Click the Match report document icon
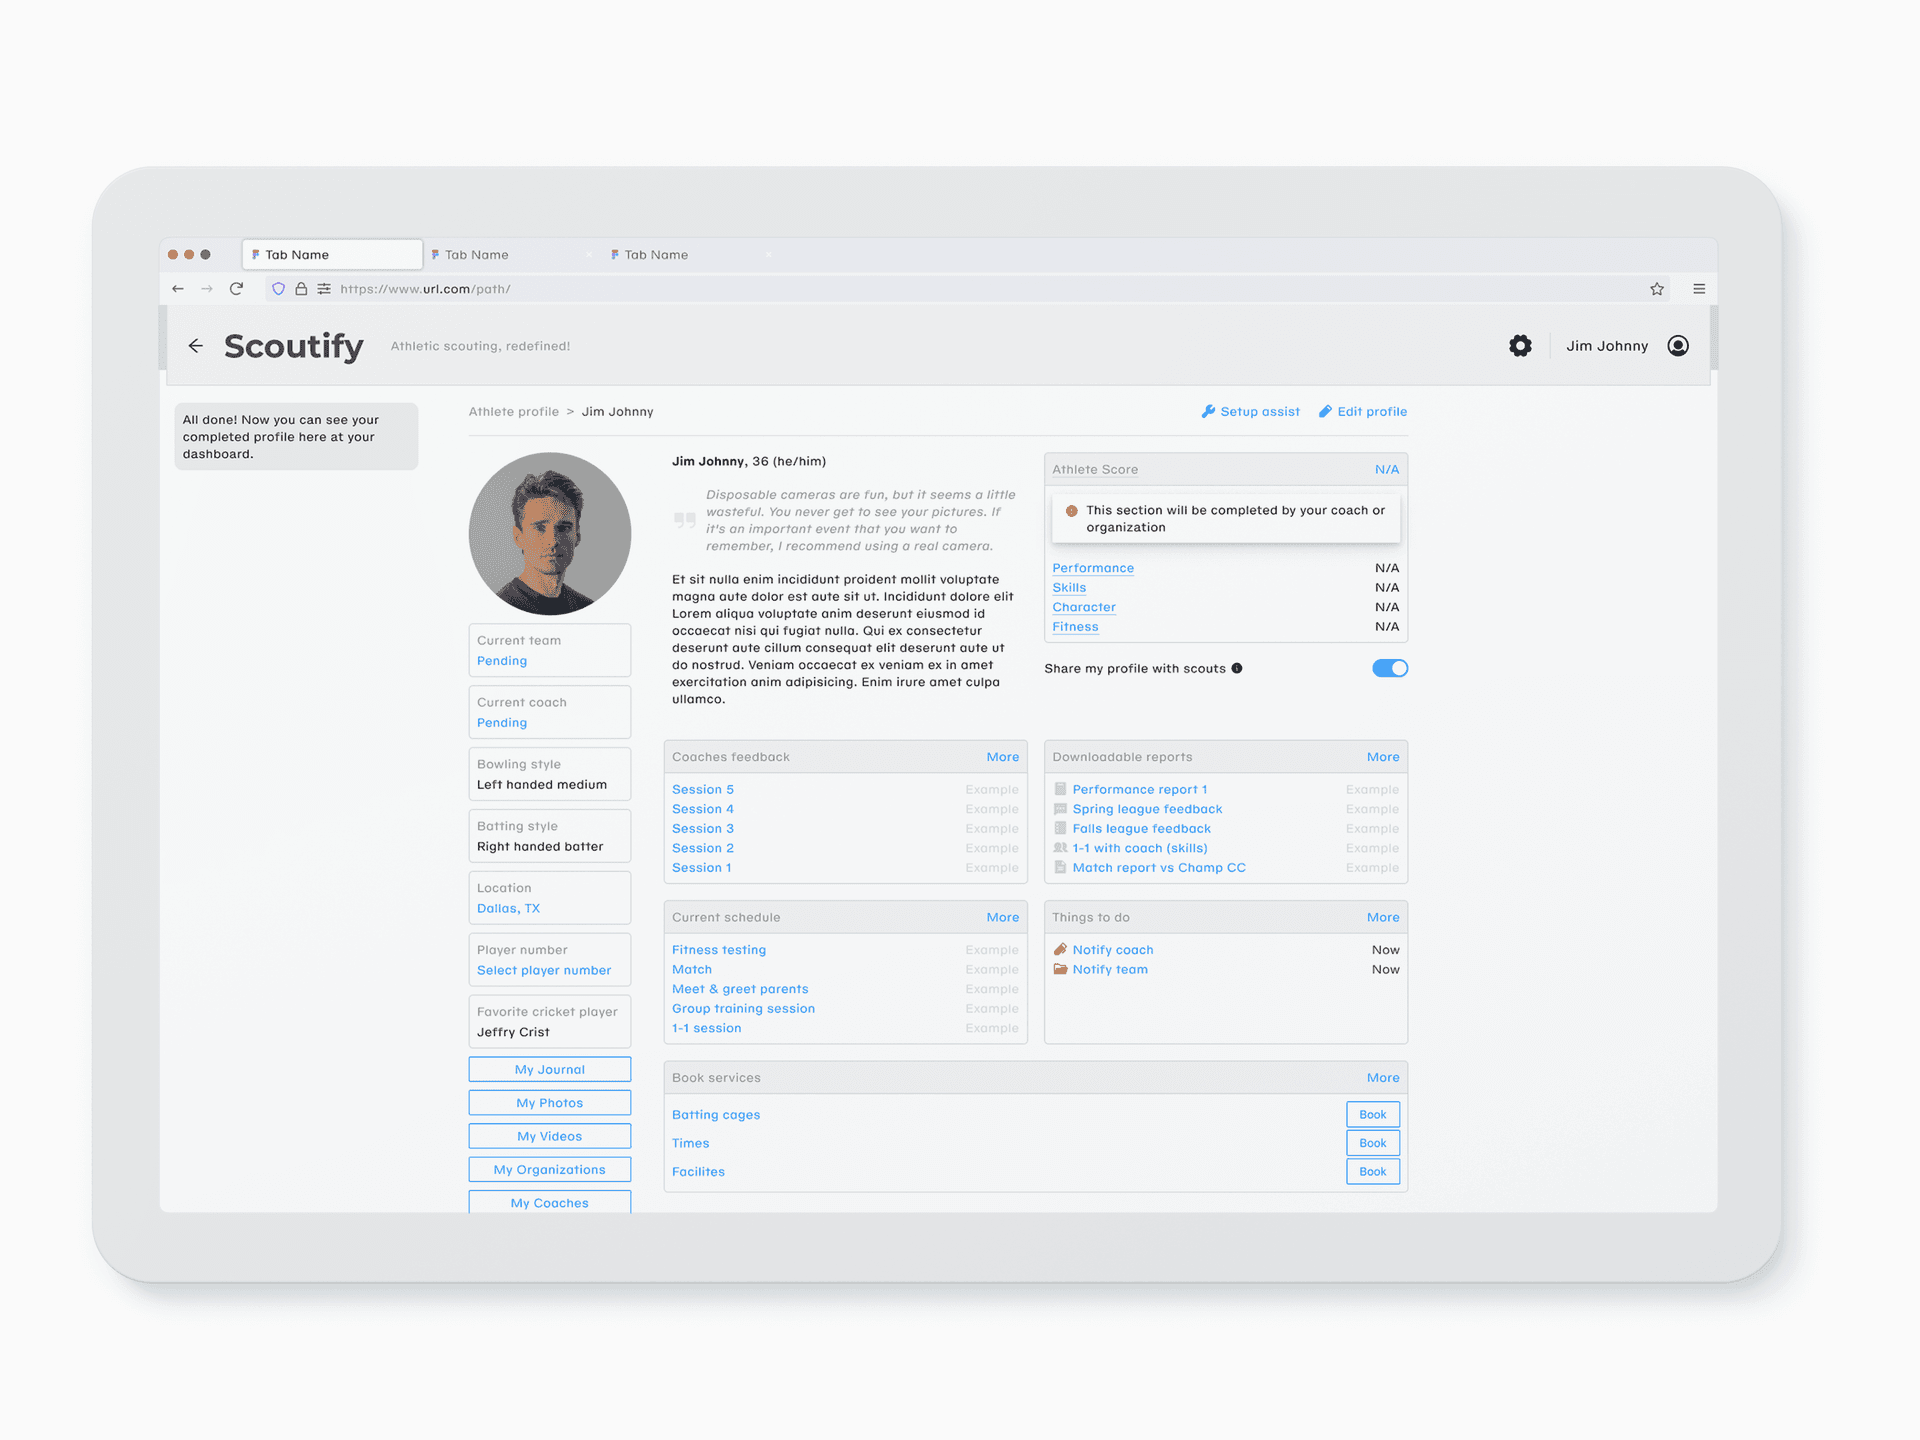The image size is (1920, 1440). [x=1060, y=867]
